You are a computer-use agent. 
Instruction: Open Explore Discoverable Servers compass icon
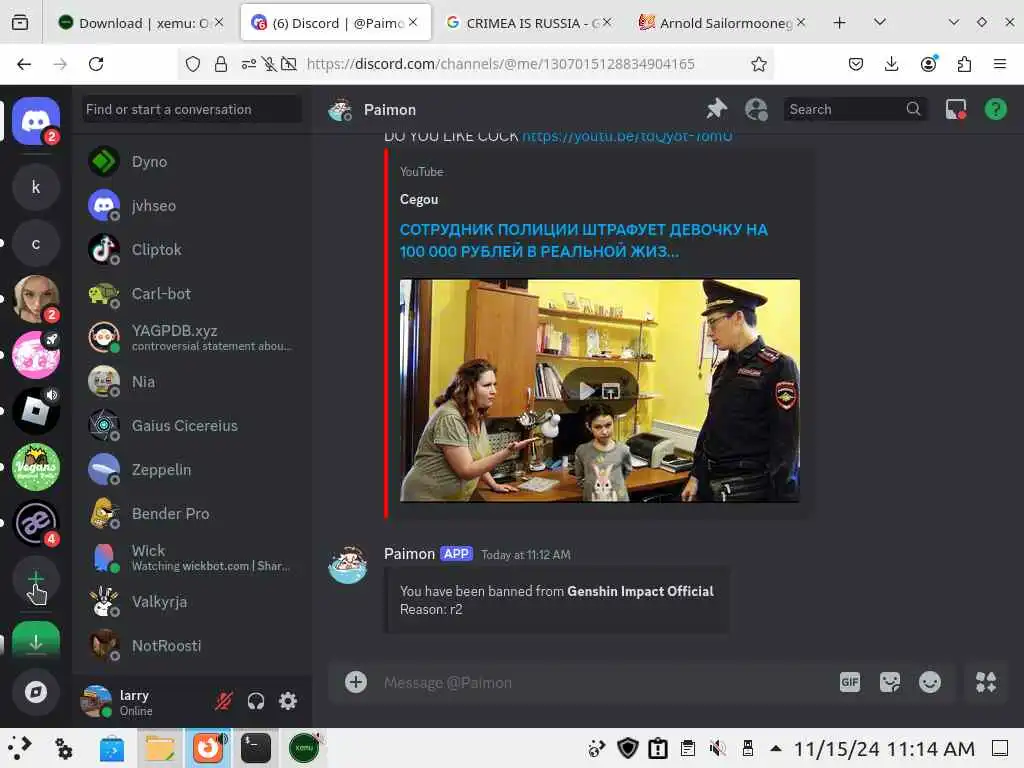36,692
